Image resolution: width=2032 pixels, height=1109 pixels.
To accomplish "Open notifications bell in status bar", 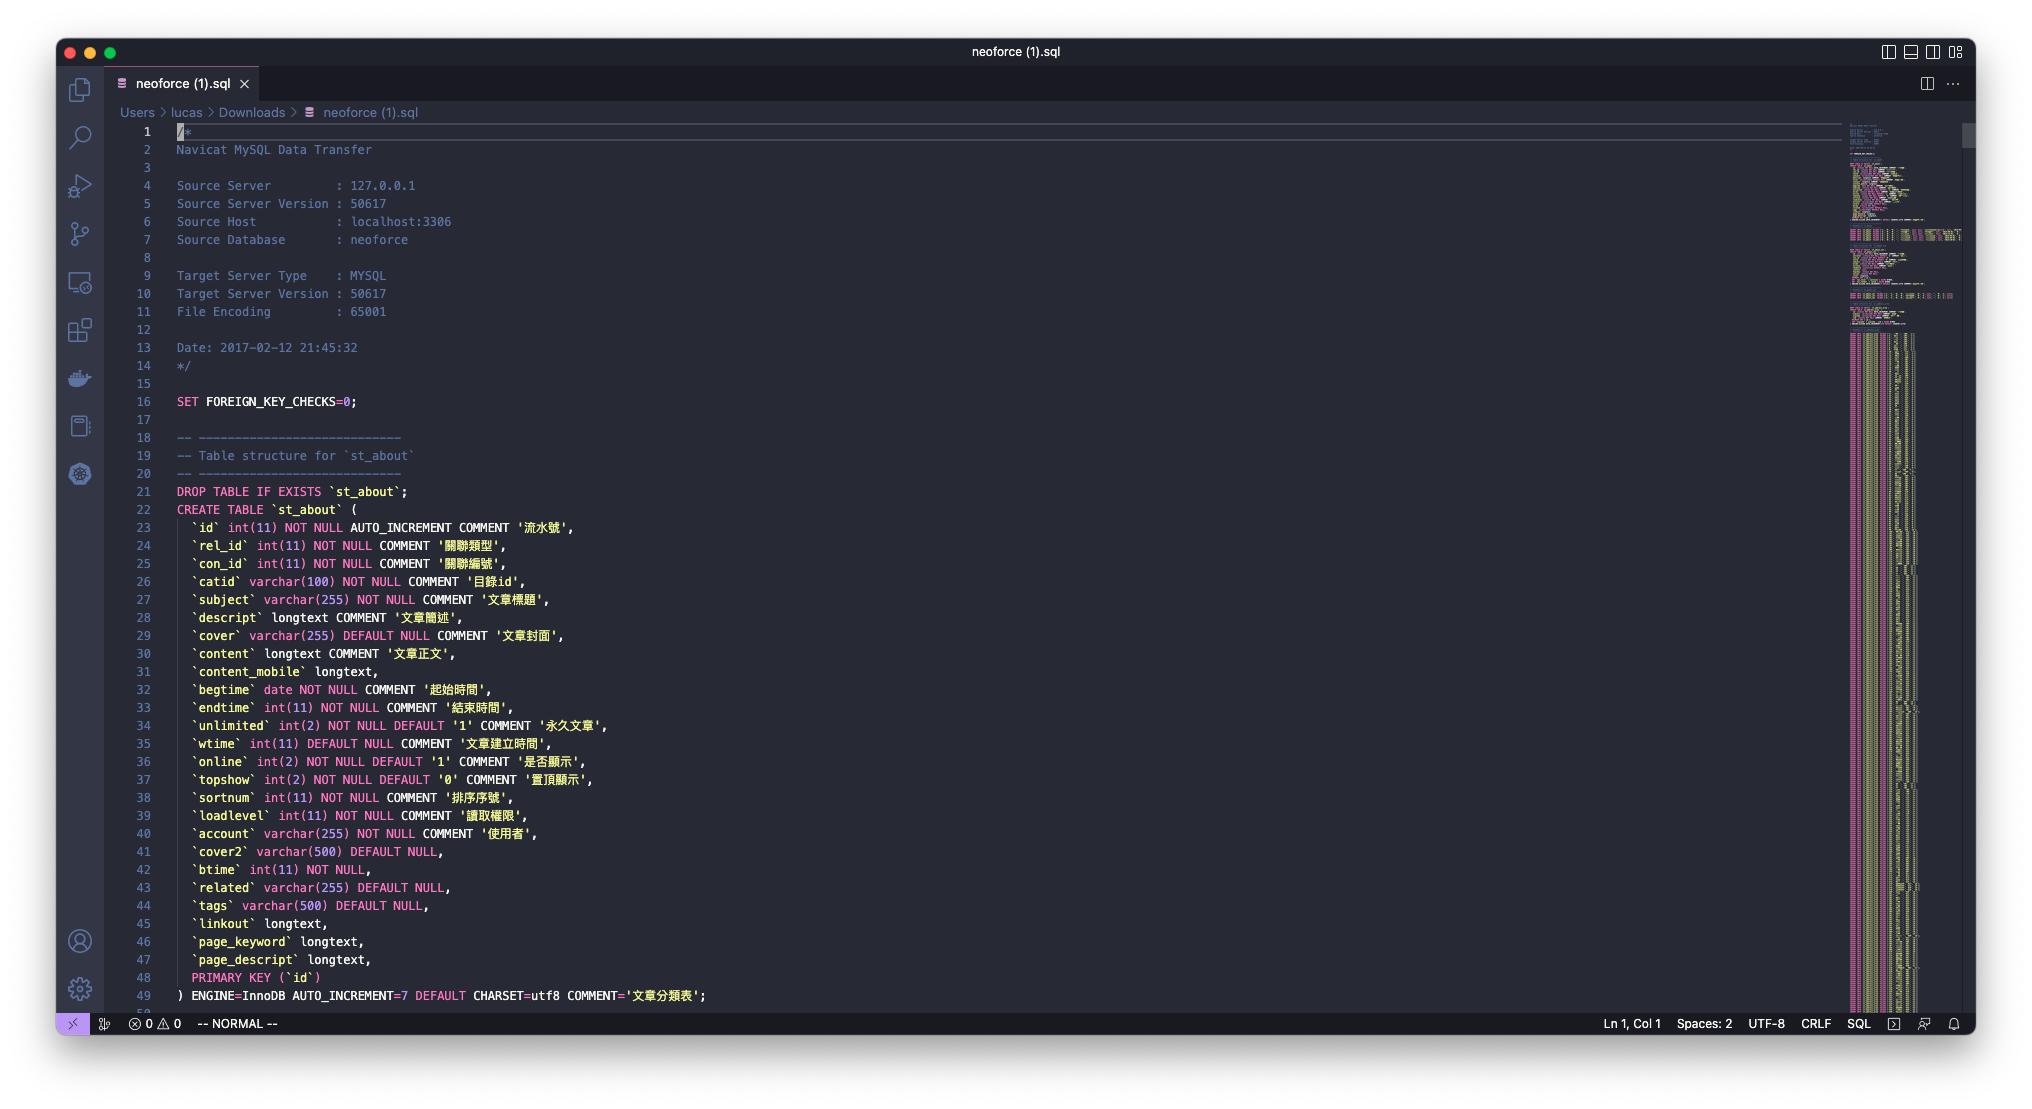I will click(1954, 1024).
